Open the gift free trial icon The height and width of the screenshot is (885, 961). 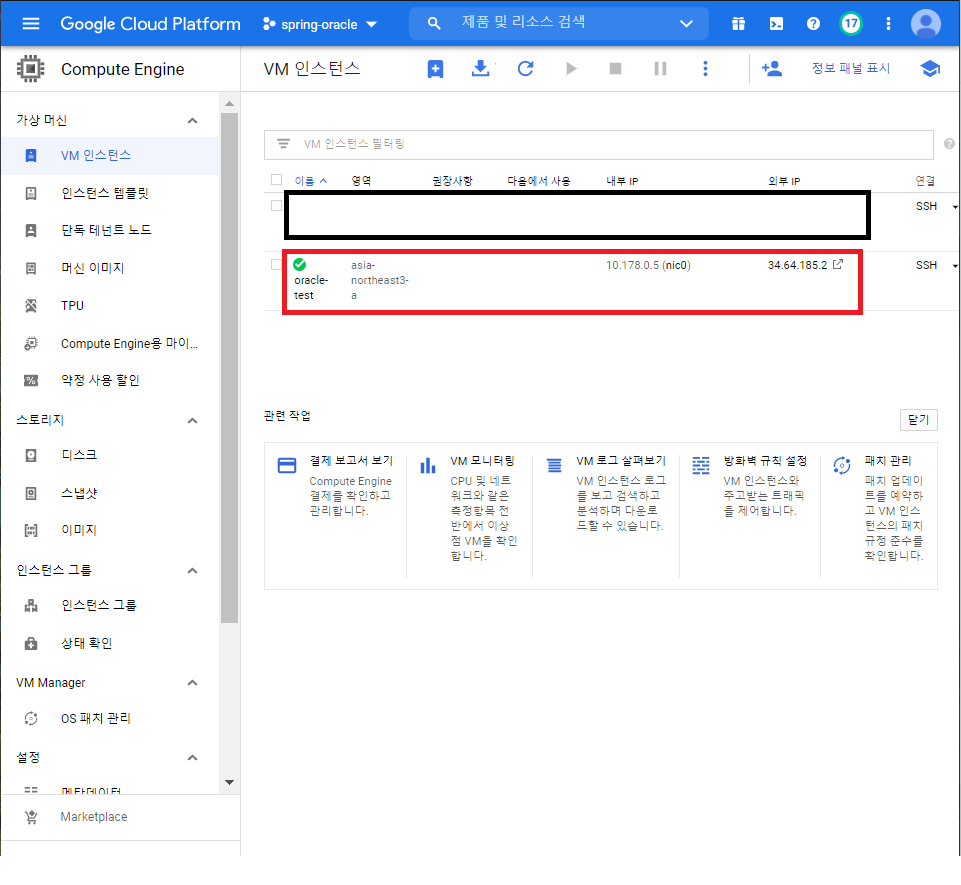(739, 24)
